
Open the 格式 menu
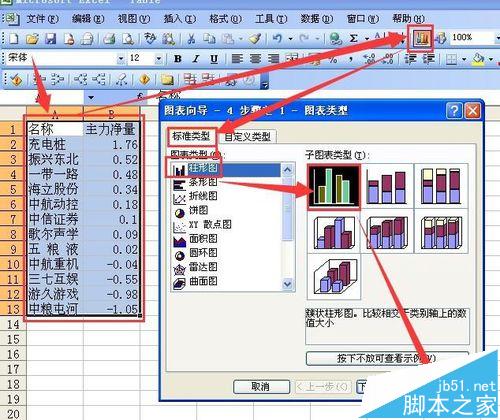[225, 19]
